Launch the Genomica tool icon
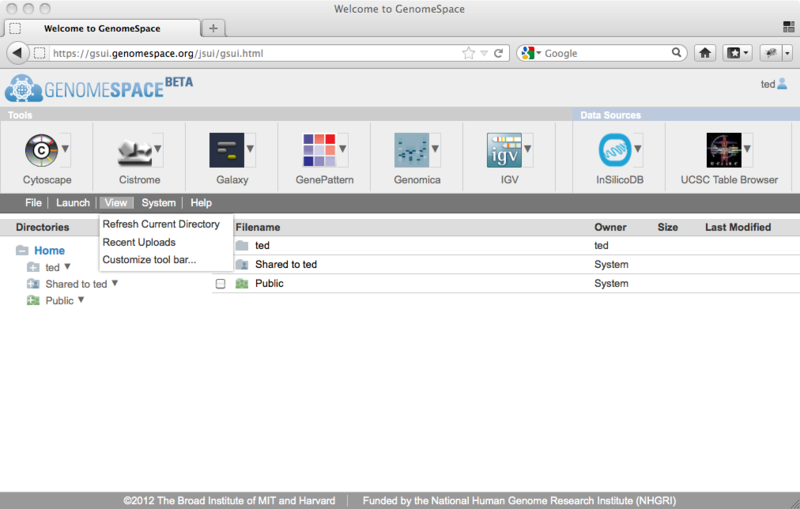The width and height of the screenshot is (800, 509). tap(411, 150)
